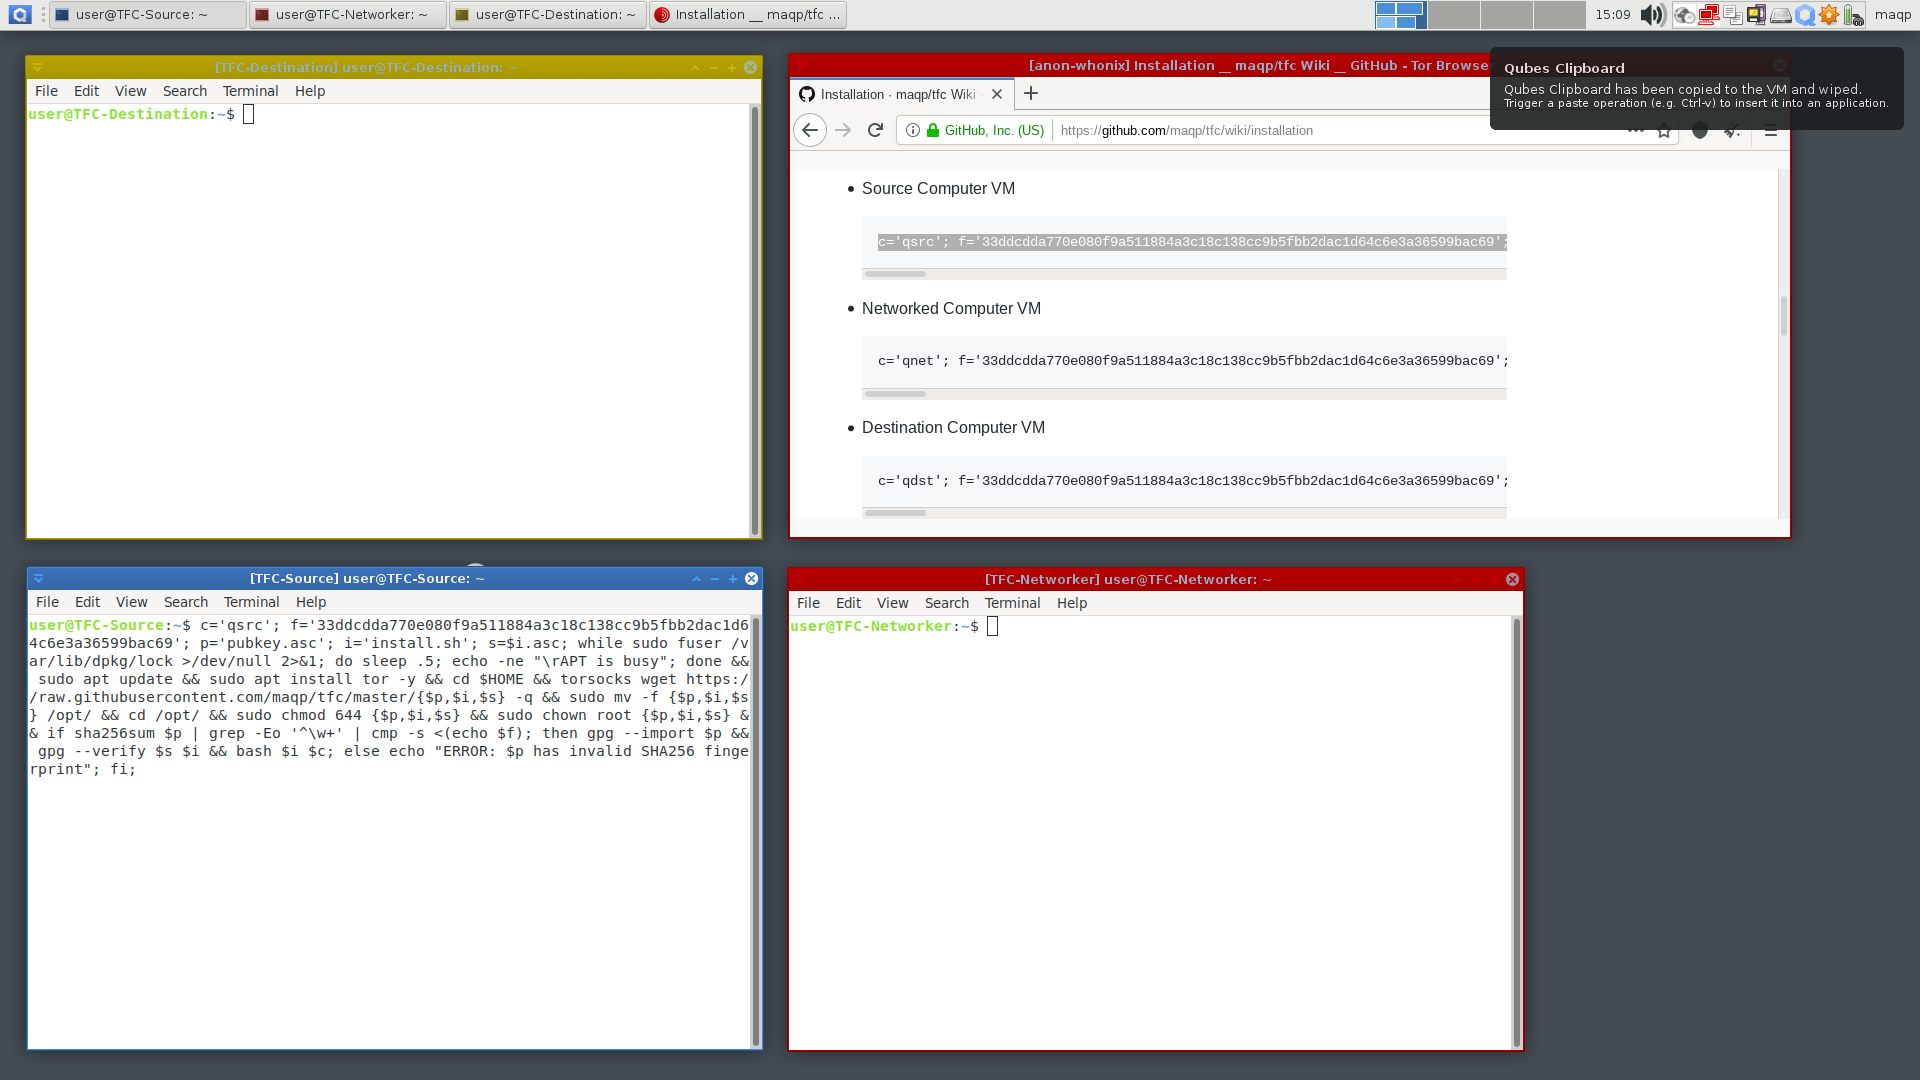Open the orange updates tray icon

[1829, 15]
